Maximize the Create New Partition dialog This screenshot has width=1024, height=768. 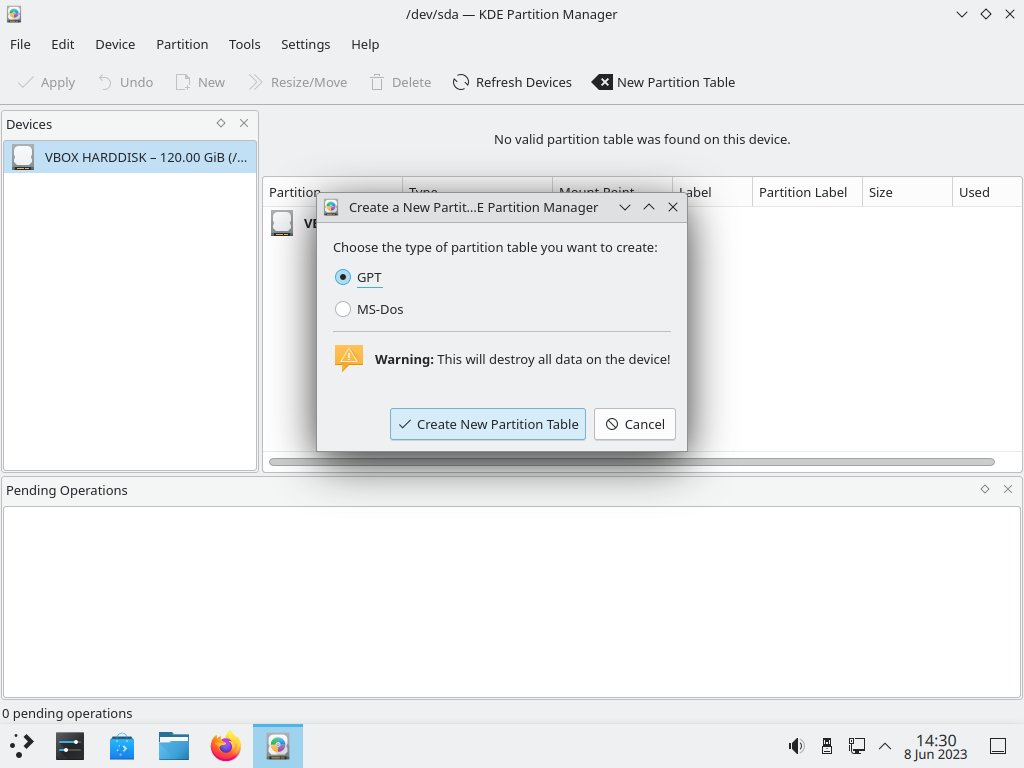648,207
